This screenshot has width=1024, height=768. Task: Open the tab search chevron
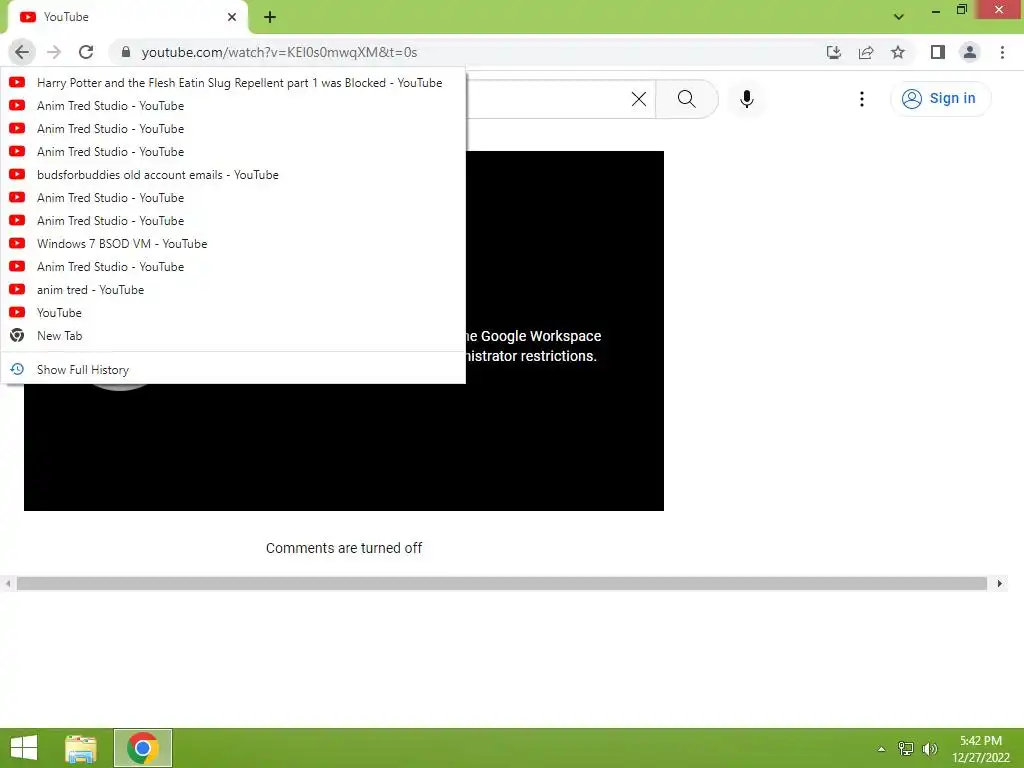coord(899,17)
